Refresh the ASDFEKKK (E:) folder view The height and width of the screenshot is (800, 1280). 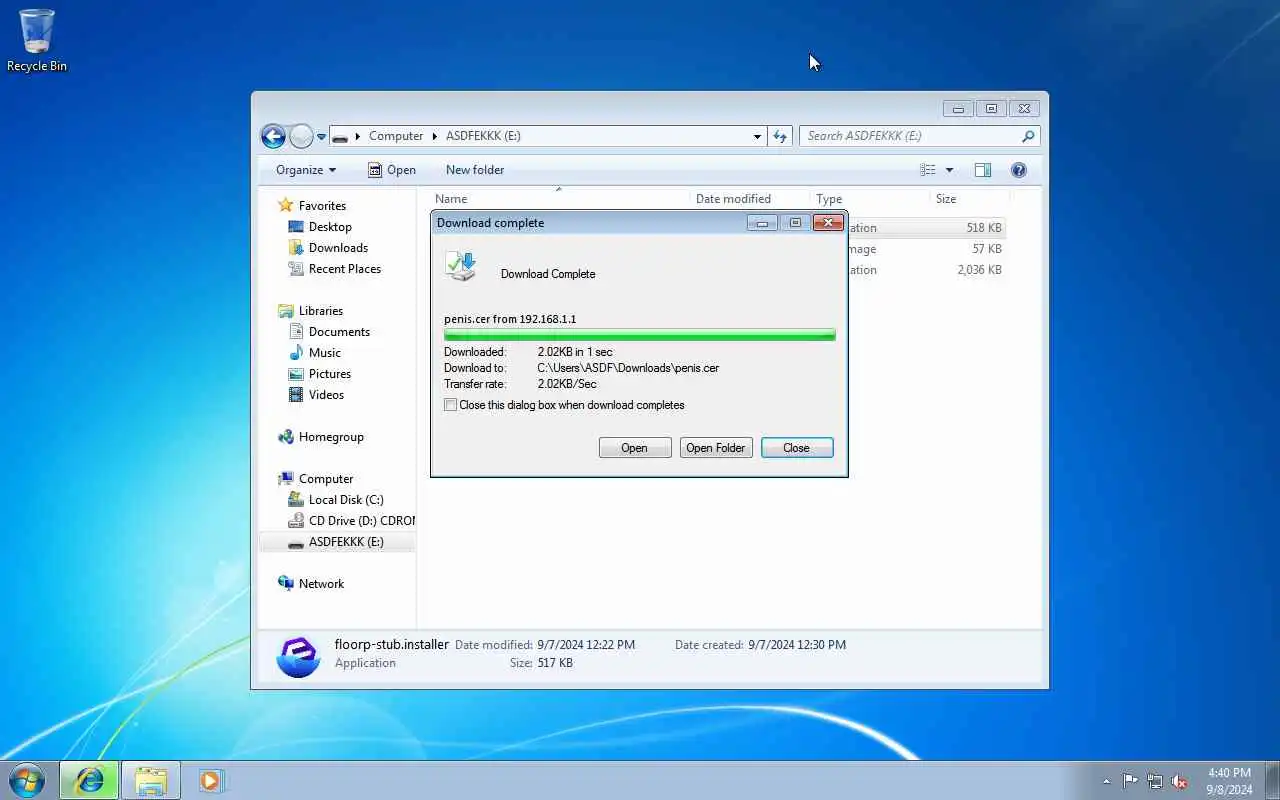pos(781,136)
